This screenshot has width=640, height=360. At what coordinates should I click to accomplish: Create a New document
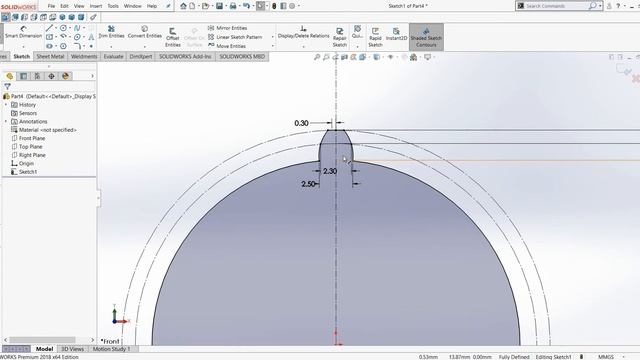192,6
